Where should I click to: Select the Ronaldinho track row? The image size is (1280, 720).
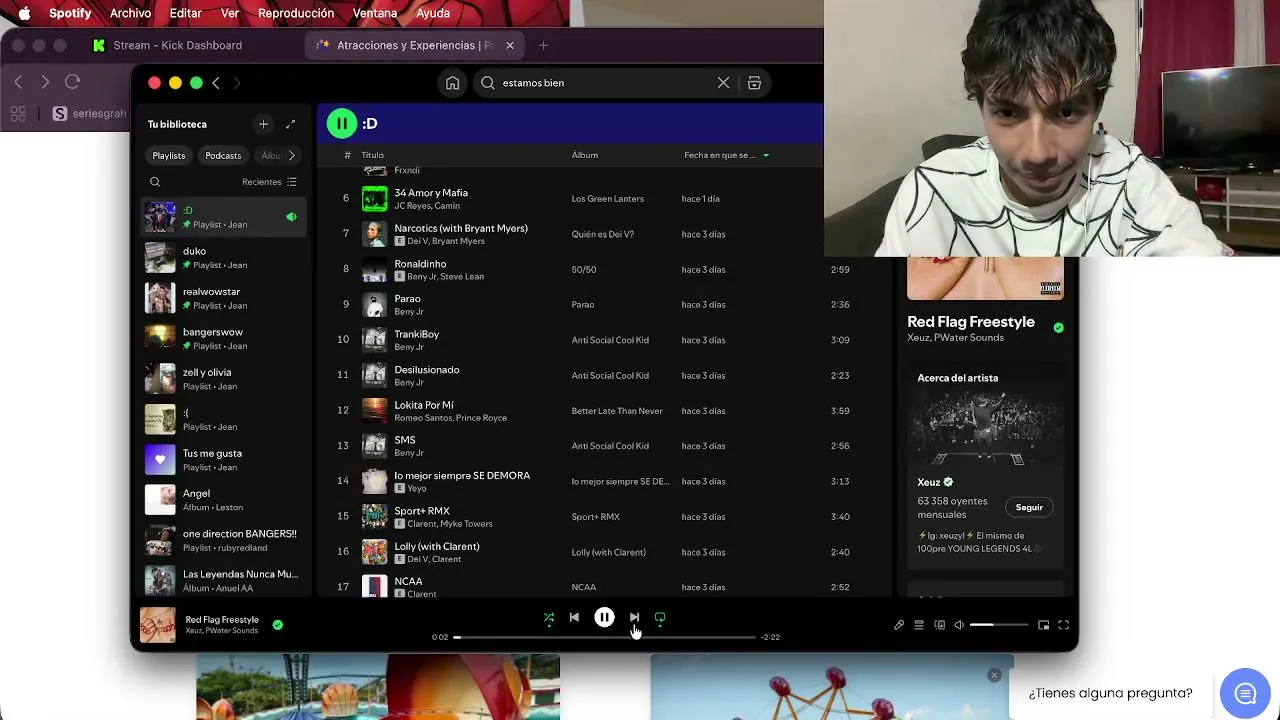603,269
